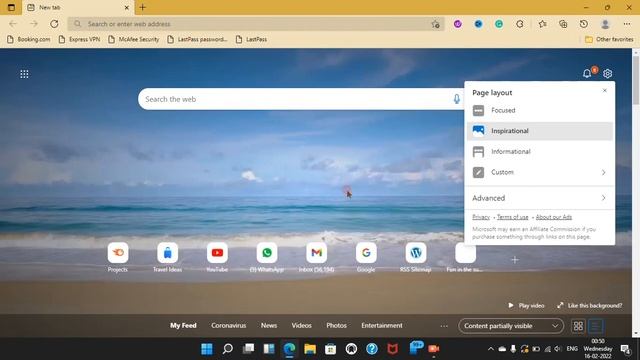The image size is (640, 360).
Task: Open File Explorer from the taskbar
Action: (x=310, y=349)
